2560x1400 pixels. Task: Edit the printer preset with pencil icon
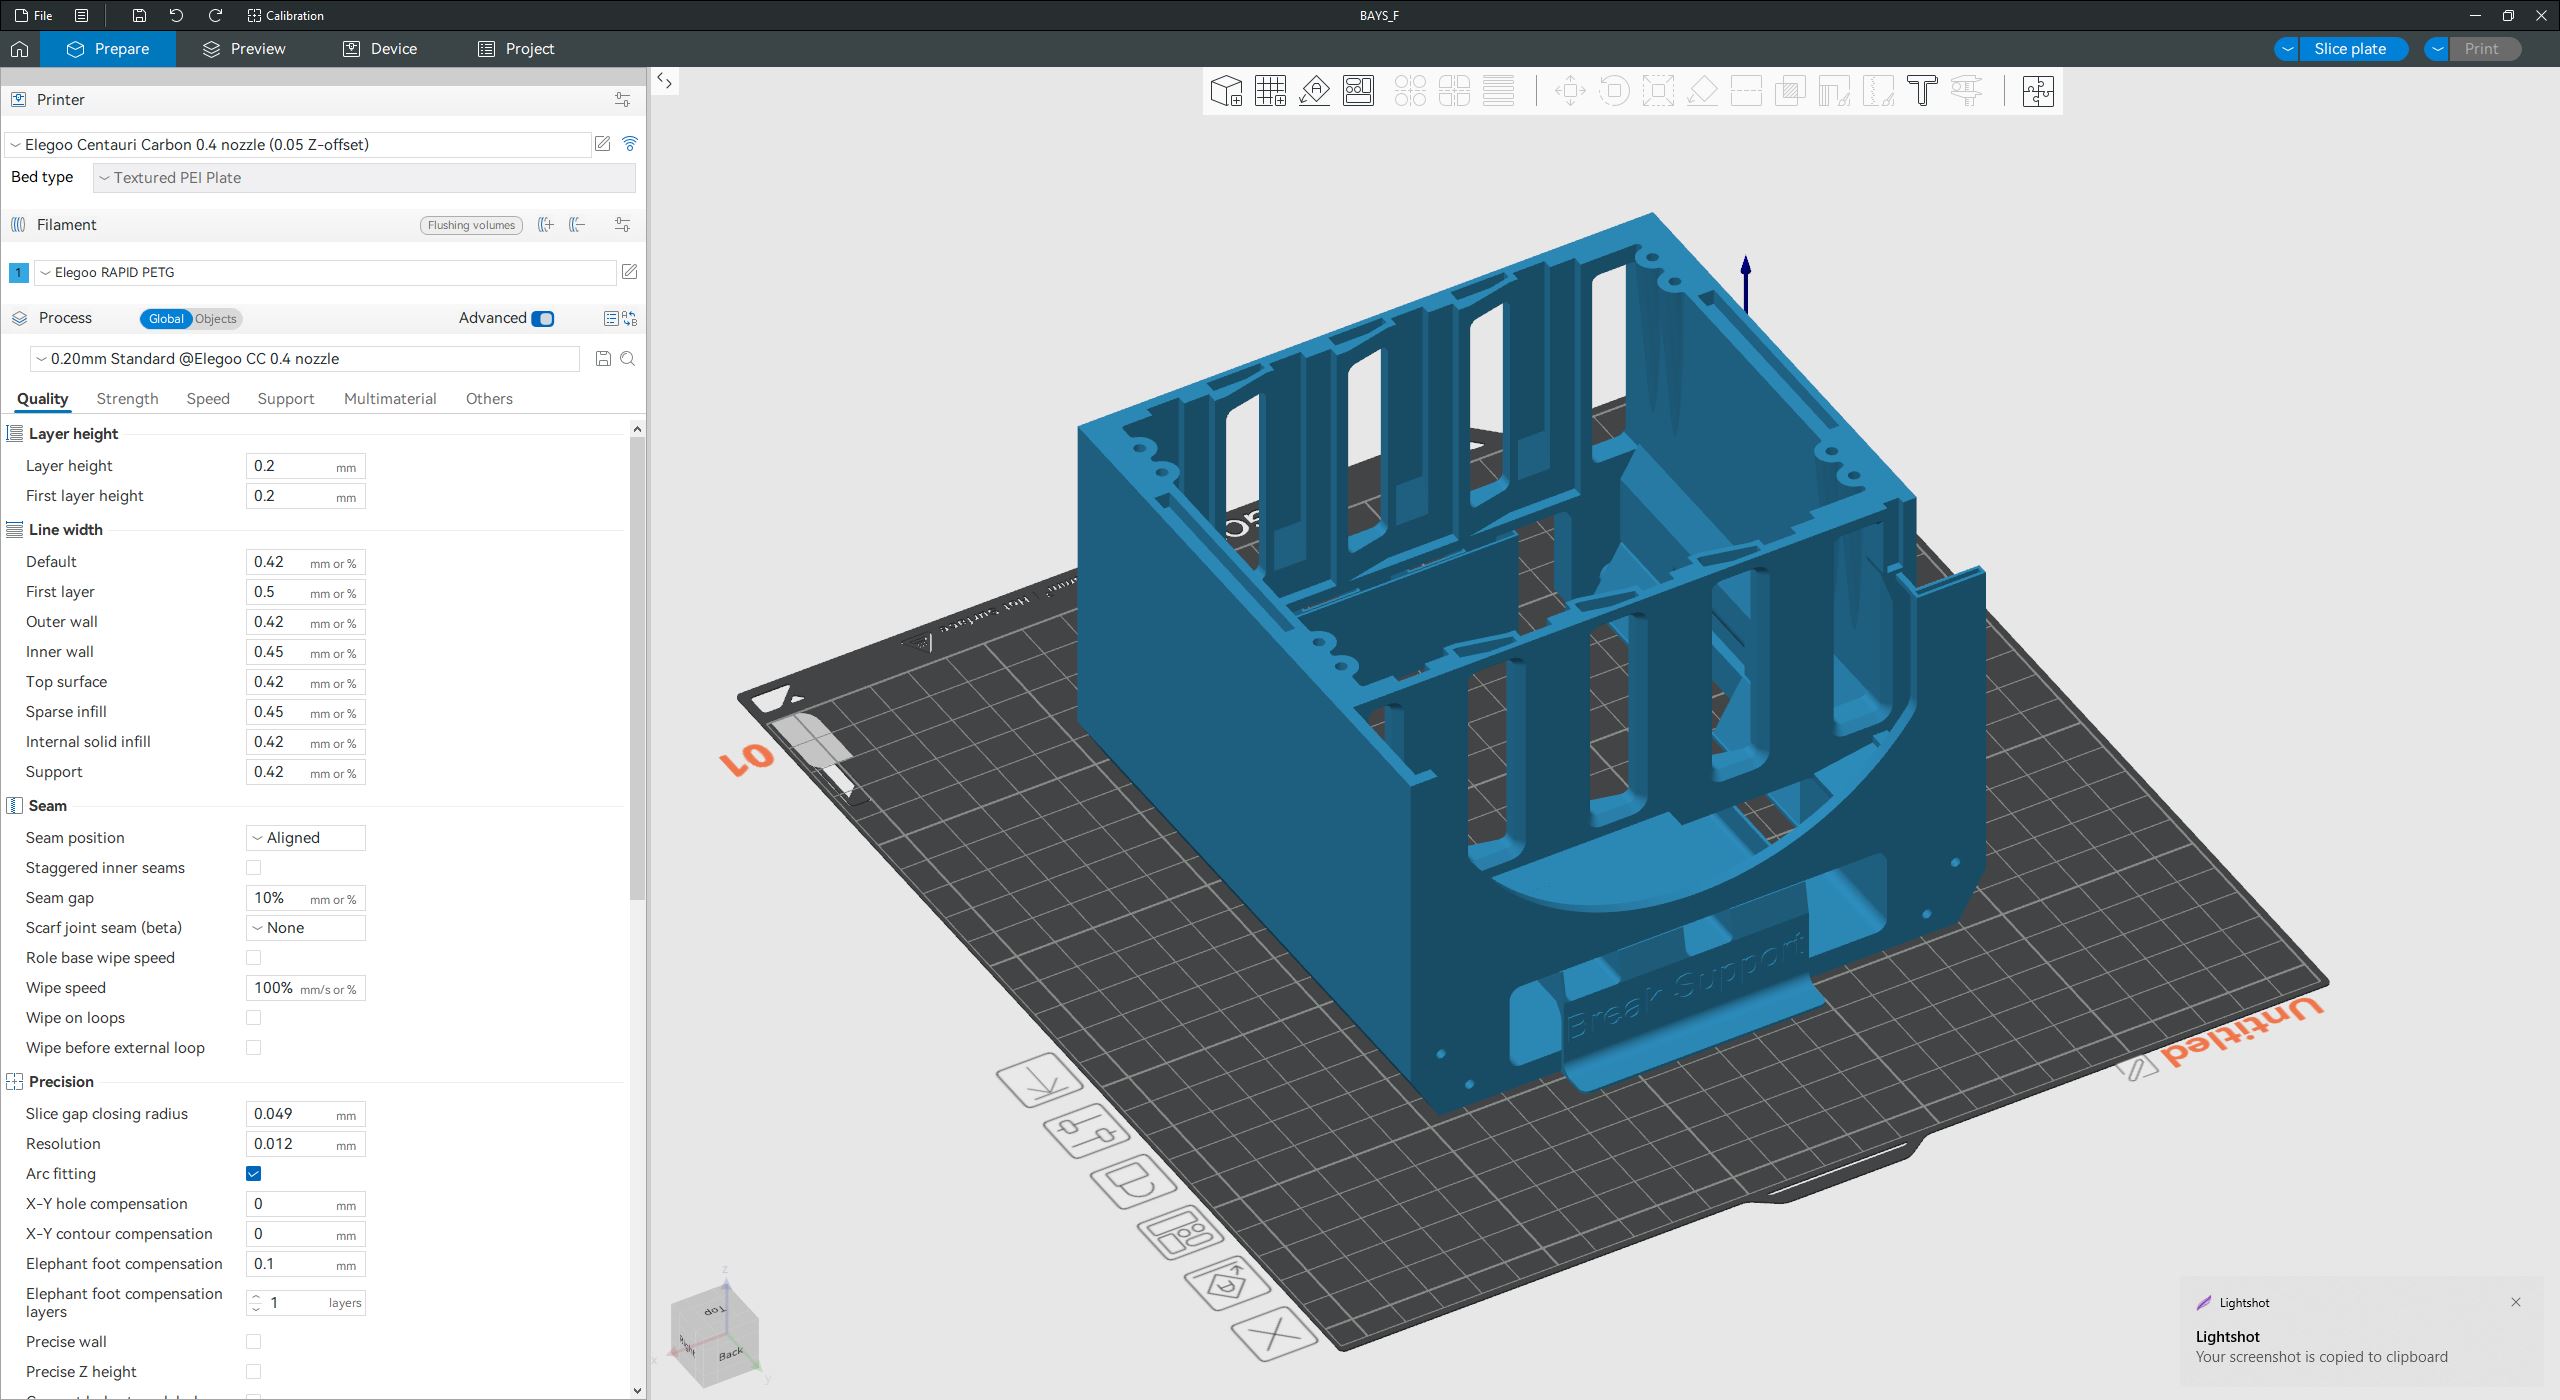click(602, 144)
